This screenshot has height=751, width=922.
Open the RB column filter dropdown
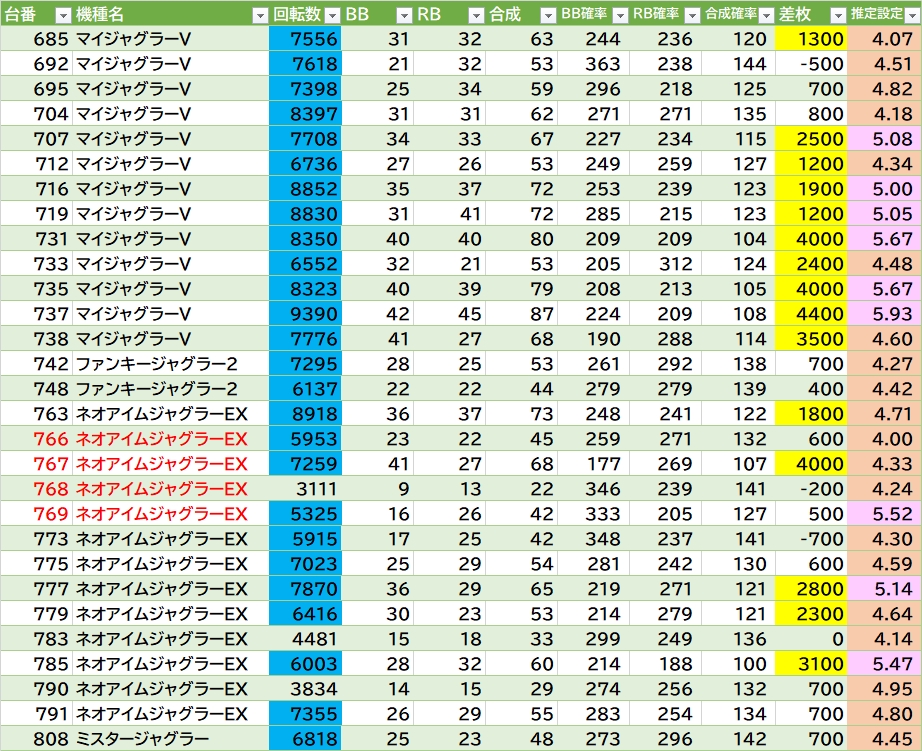476,16
